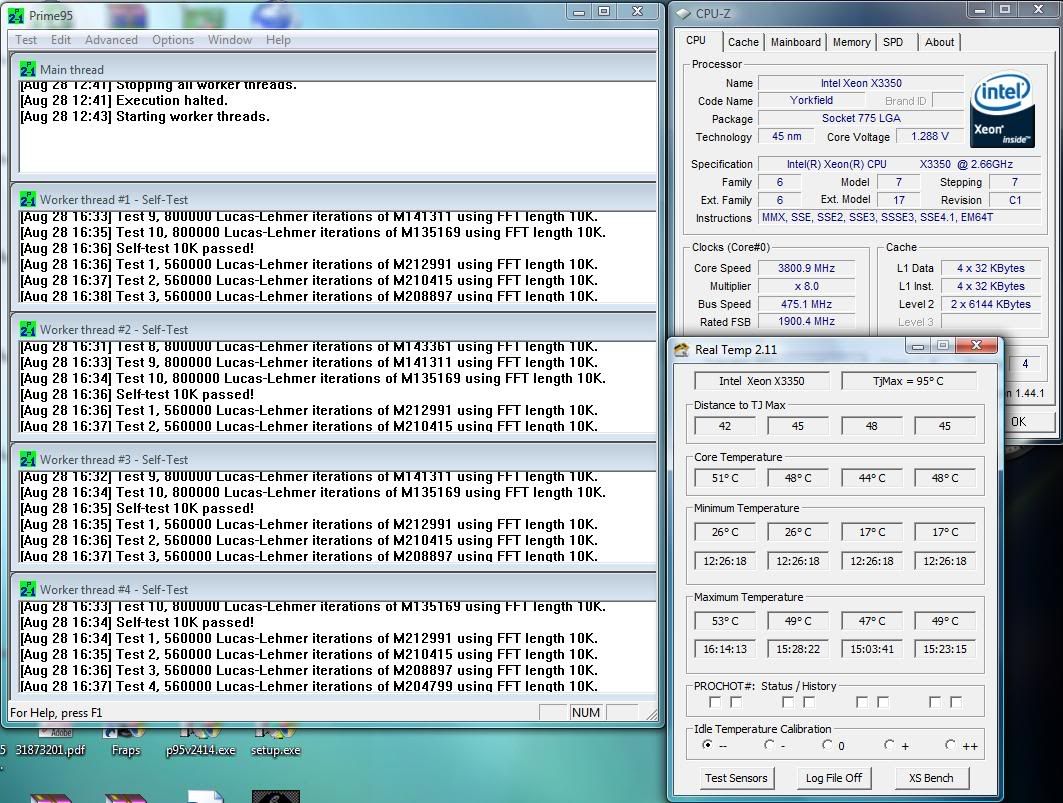
Task: Switch to the About tab in CPU-Z
Action: [939, 42]
